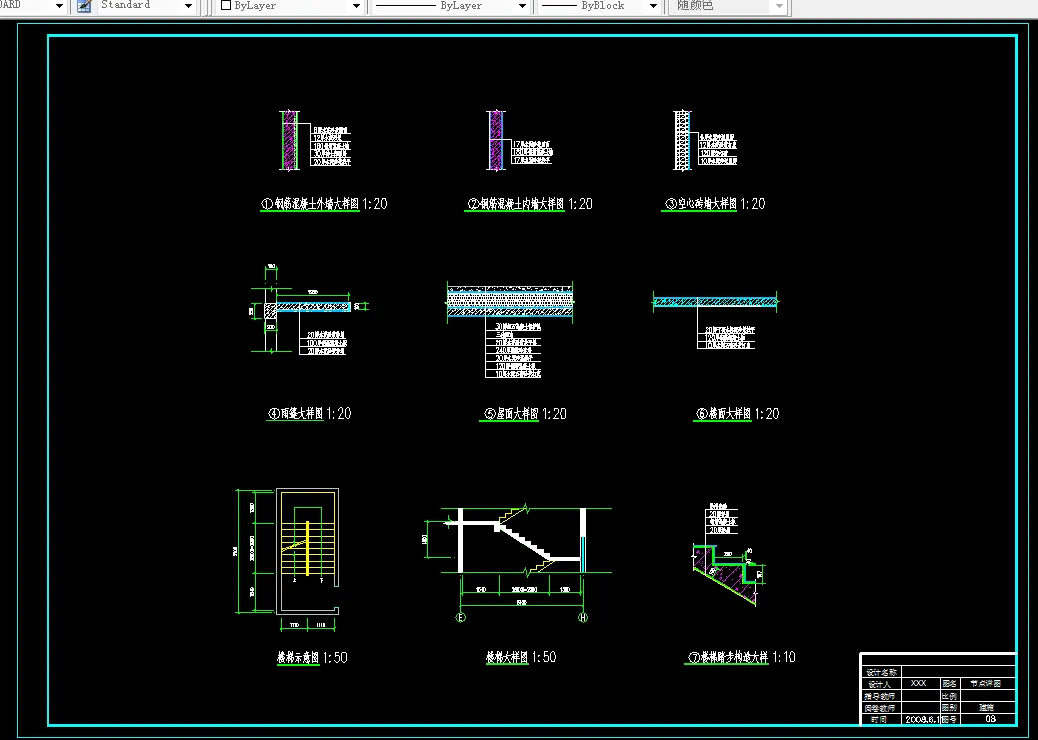
Task: Select the 楼梯示意图 1:50 title
Action: click(312, 658)
